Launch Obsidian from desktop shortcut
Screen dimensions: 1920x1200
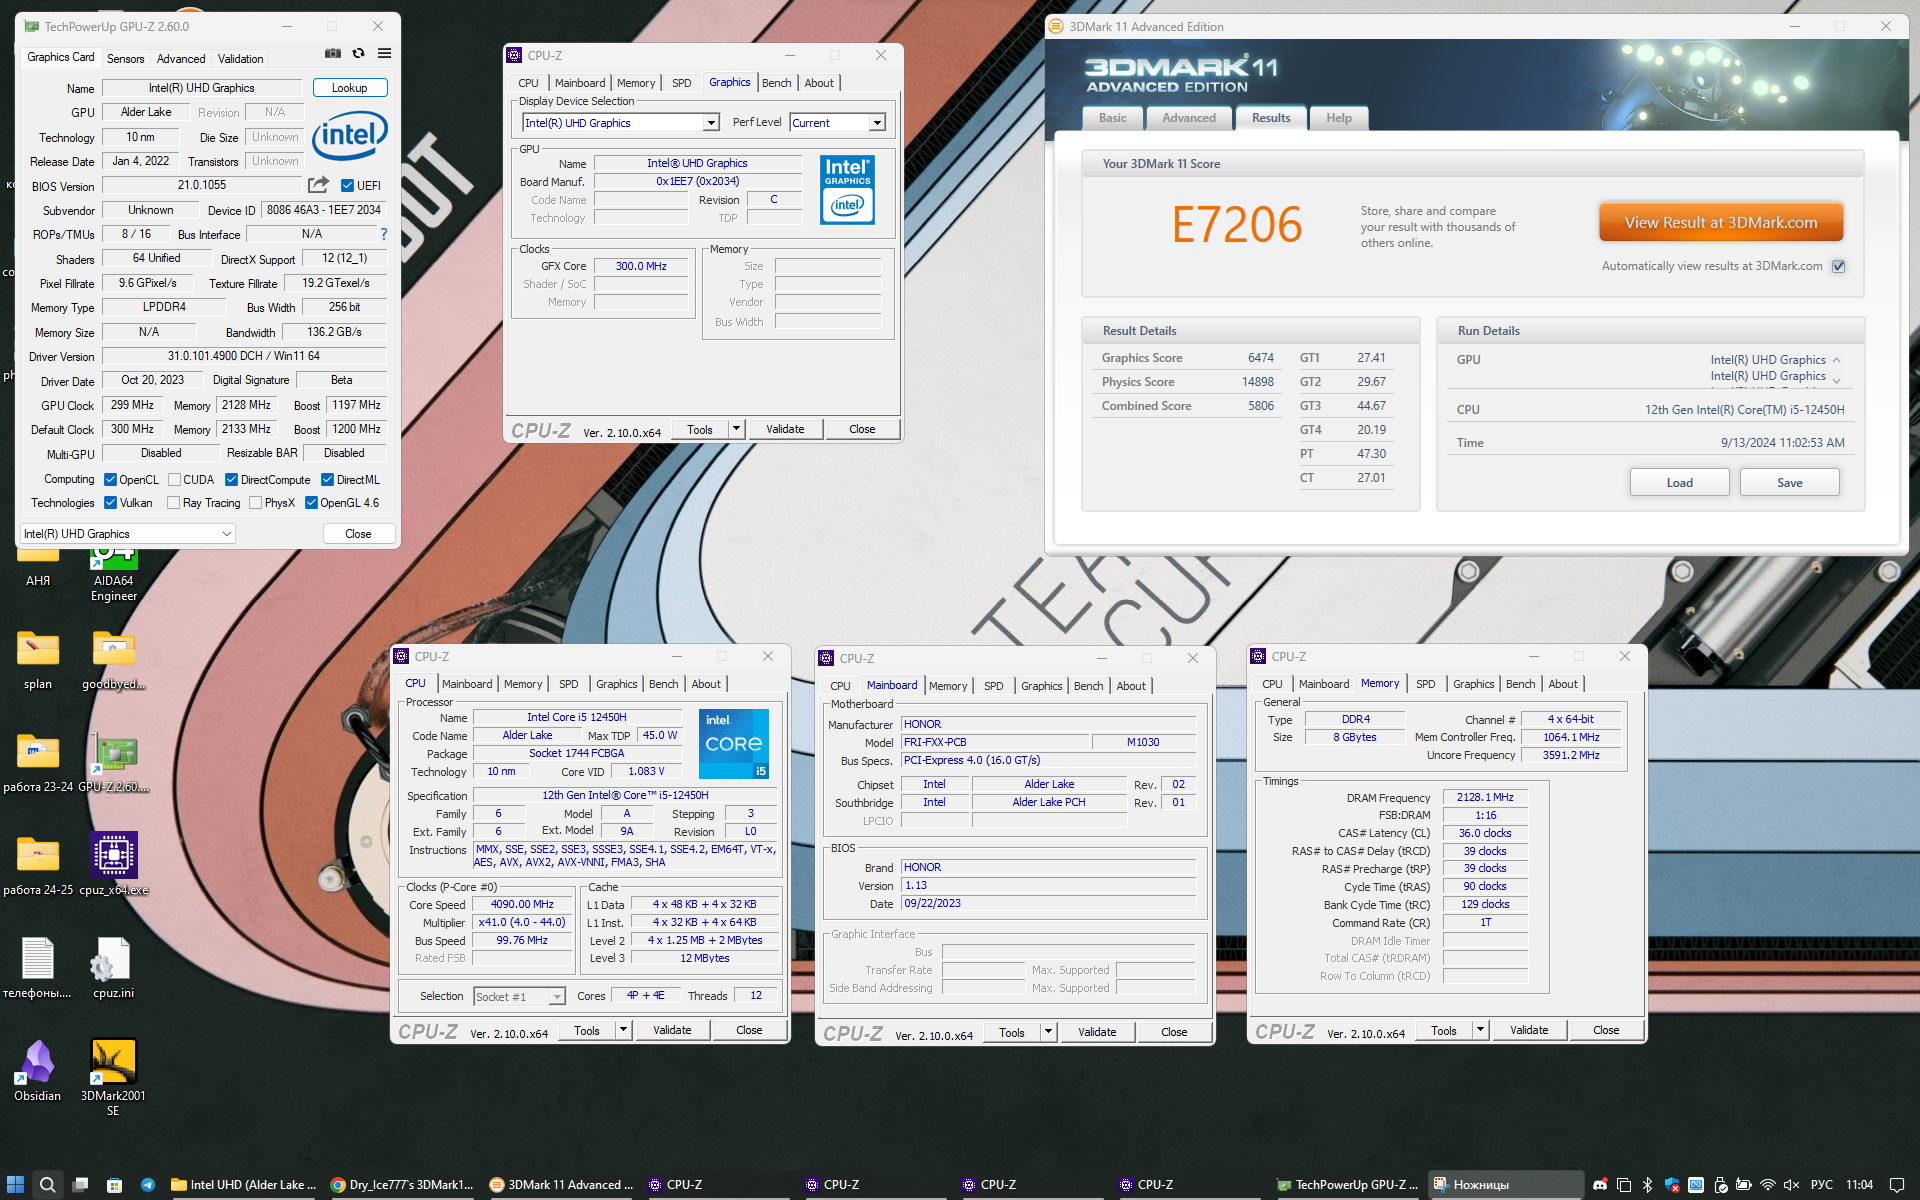[x=38, y=1071]
